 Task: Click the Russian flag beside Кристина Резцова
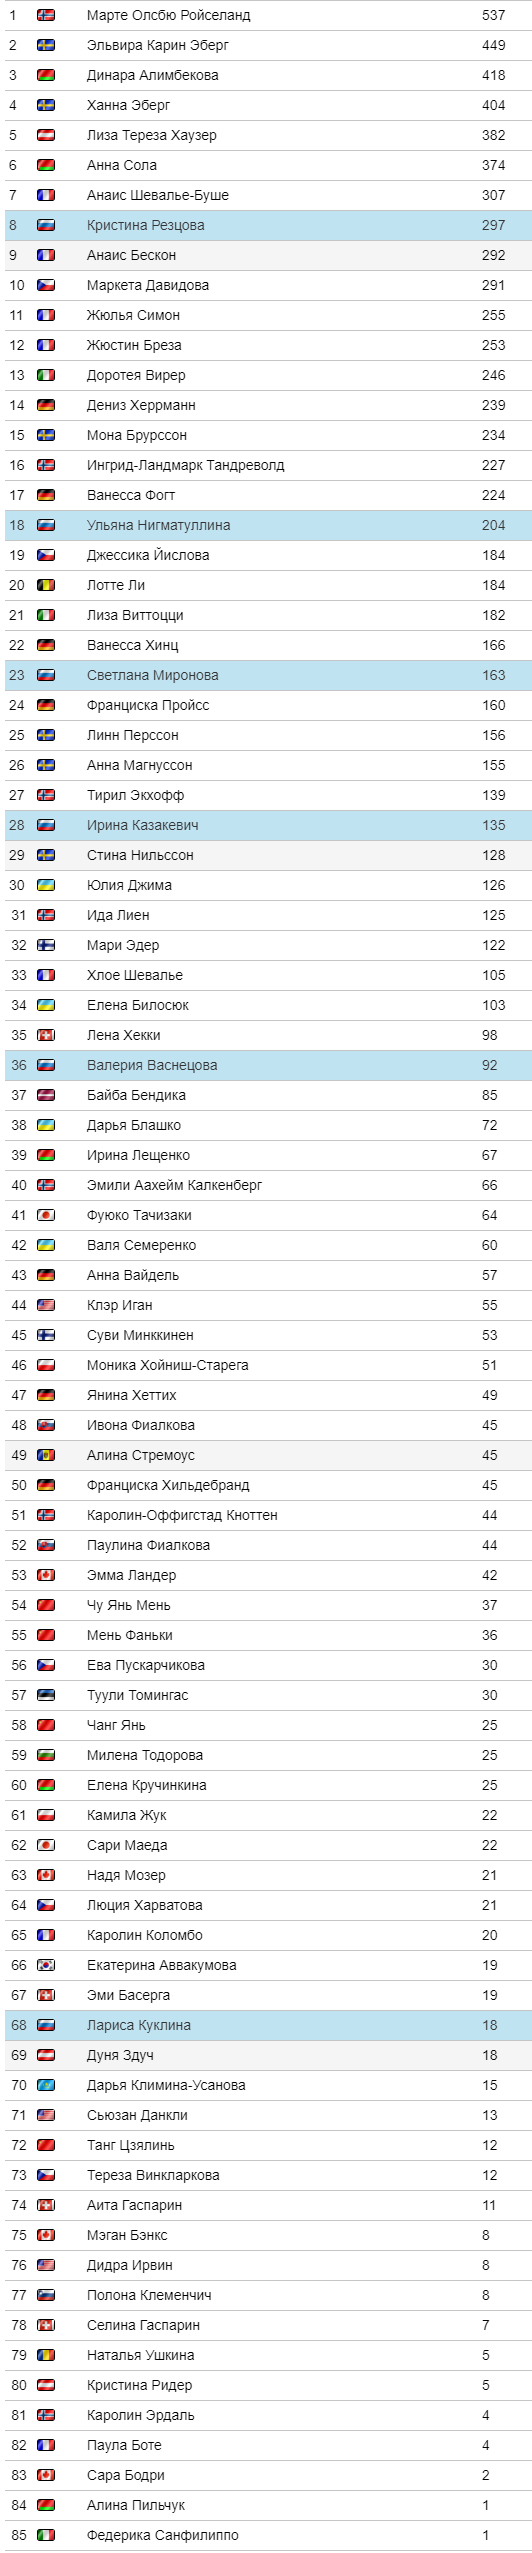click(46, 225)
